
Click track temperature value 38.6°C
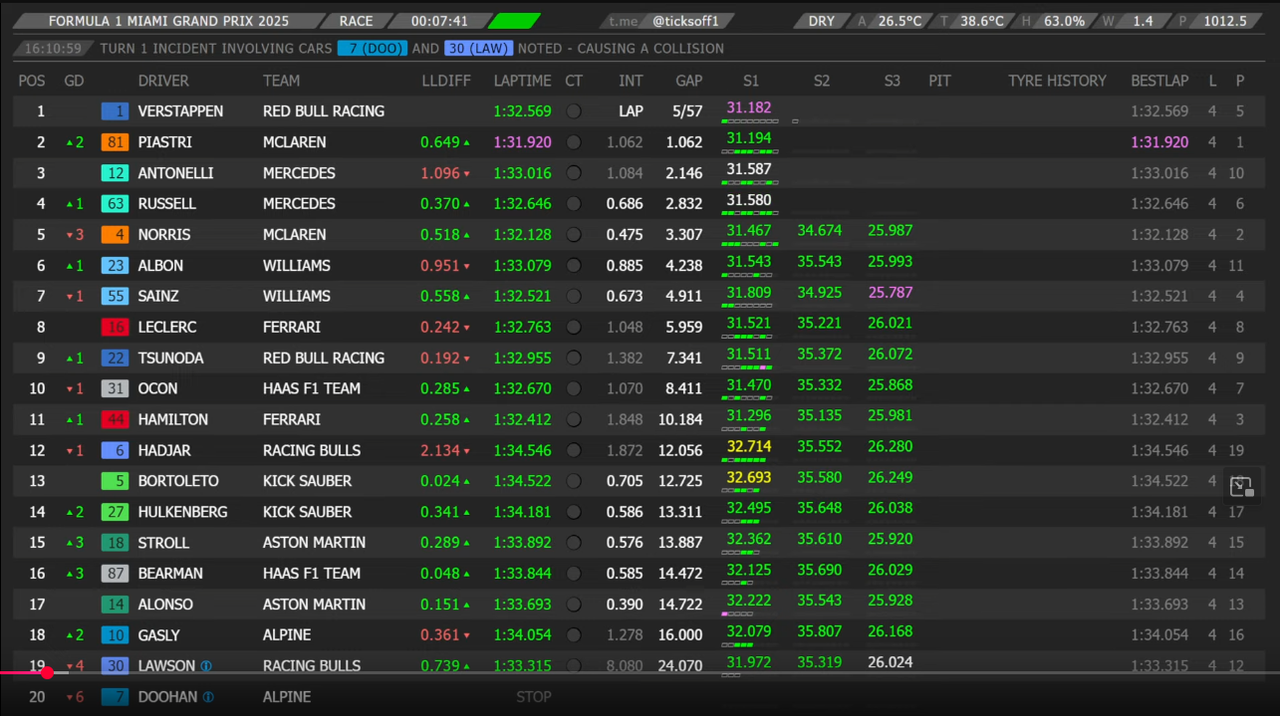[981, 21]
